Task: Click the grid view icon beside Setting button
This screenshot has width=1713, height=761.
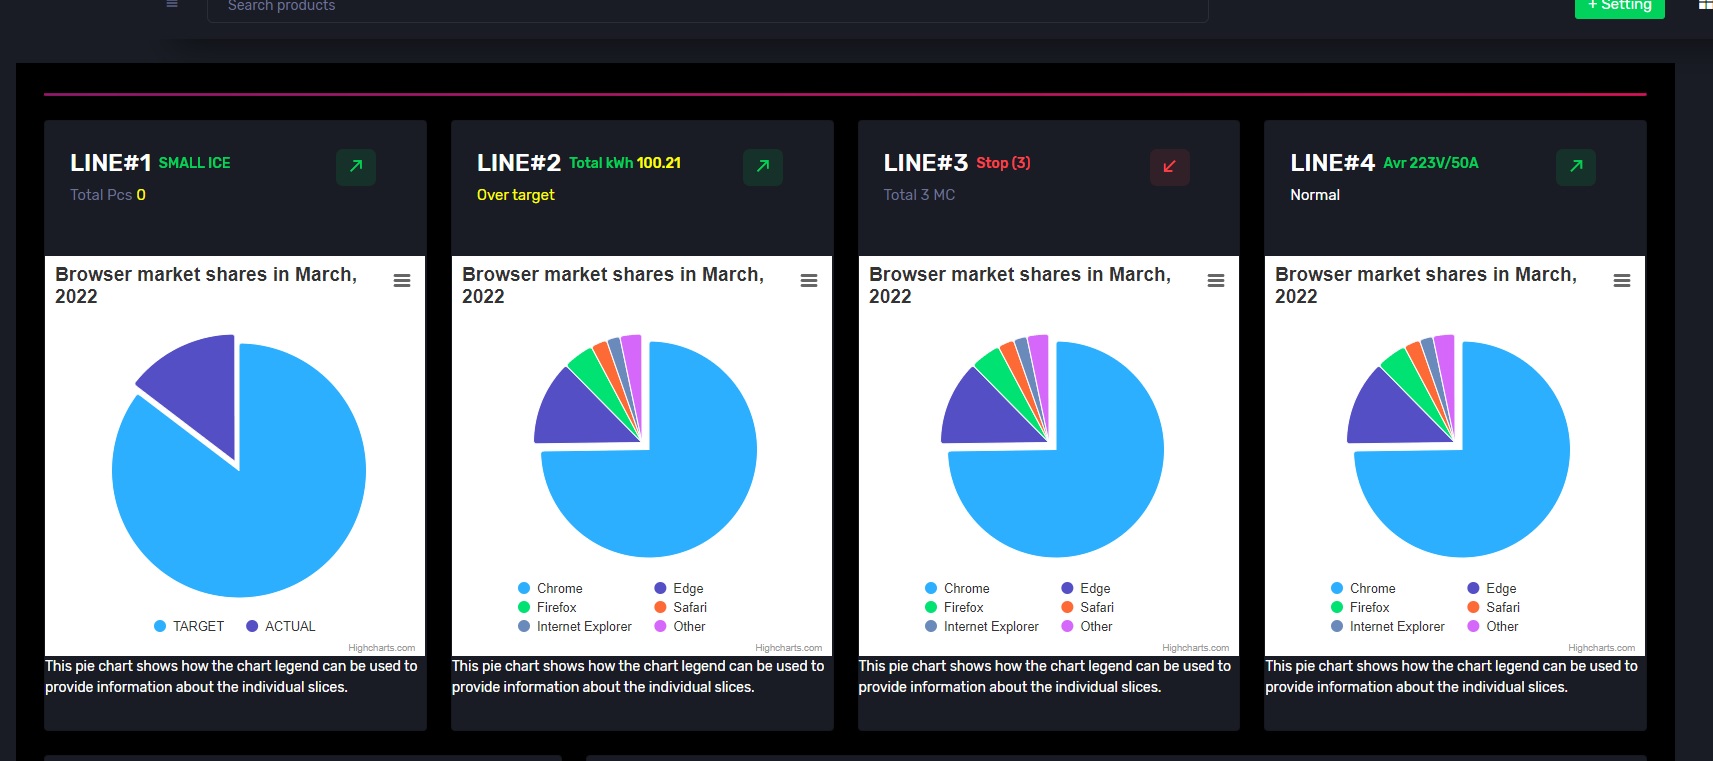Action: (x=1704, y=5)
